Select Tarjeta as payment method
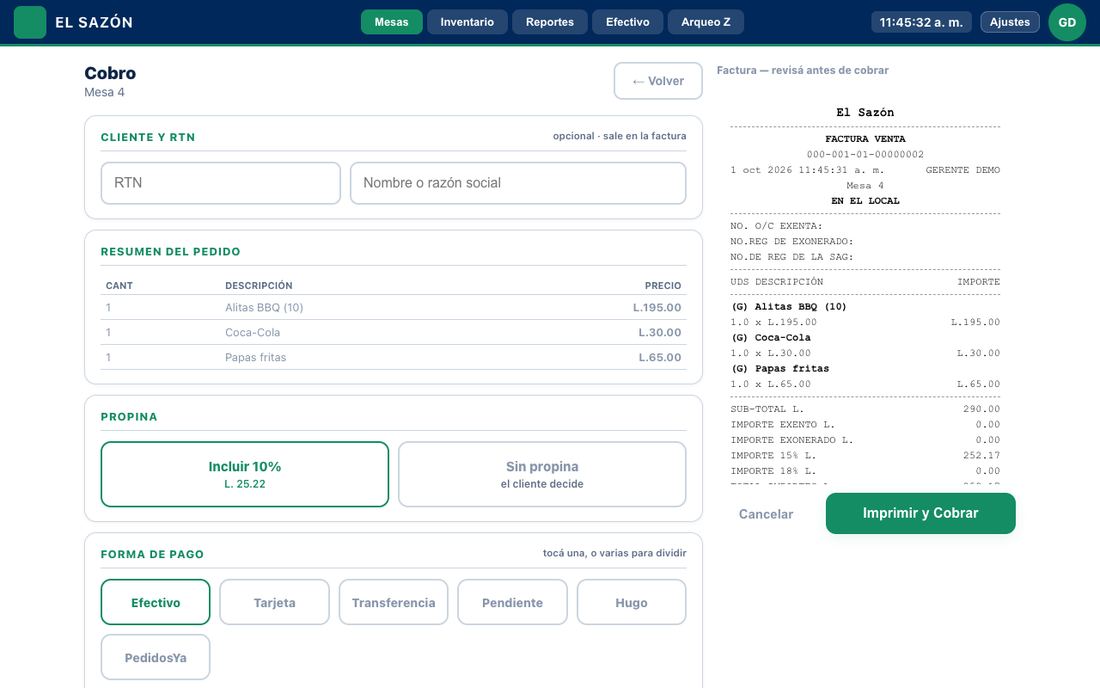 click(274, 602)
